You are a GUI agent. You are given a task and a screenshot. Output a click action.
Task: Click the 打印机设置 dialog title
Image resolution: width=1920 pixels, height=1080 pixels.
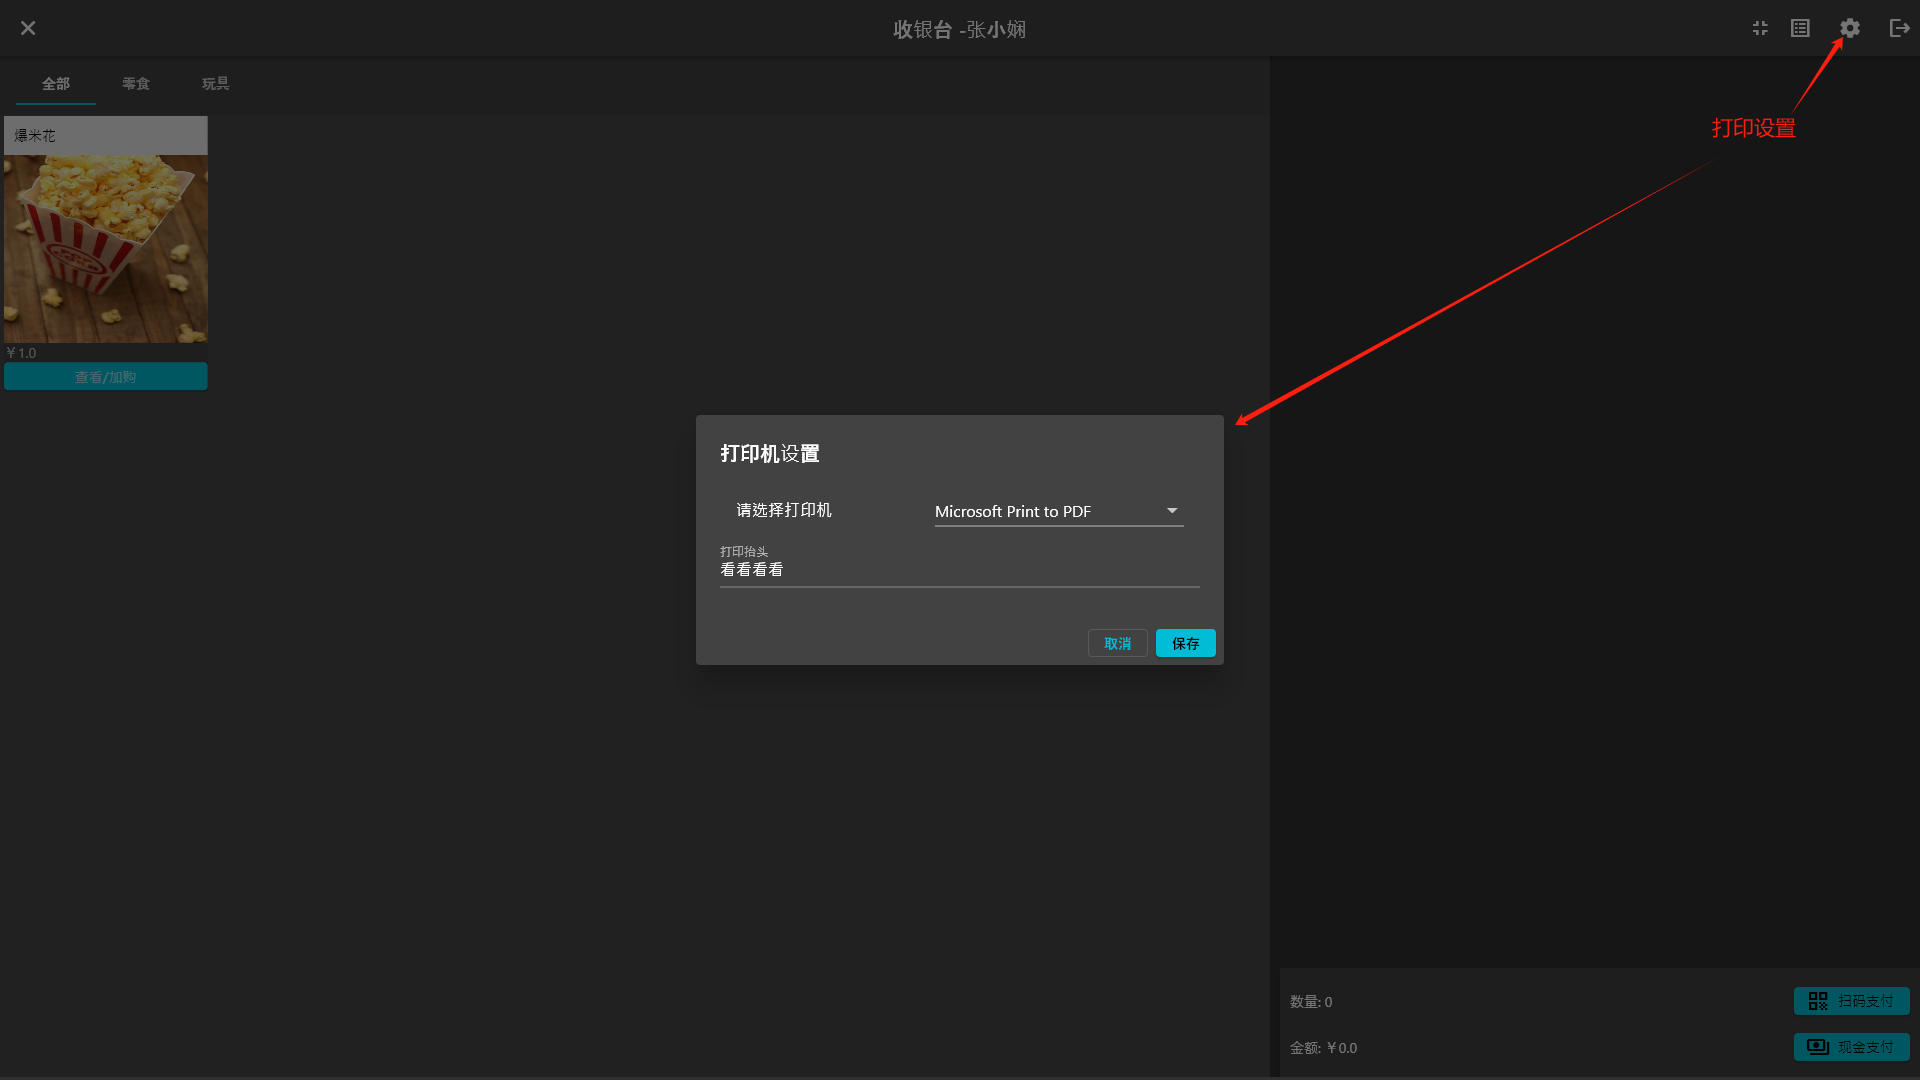769,454
